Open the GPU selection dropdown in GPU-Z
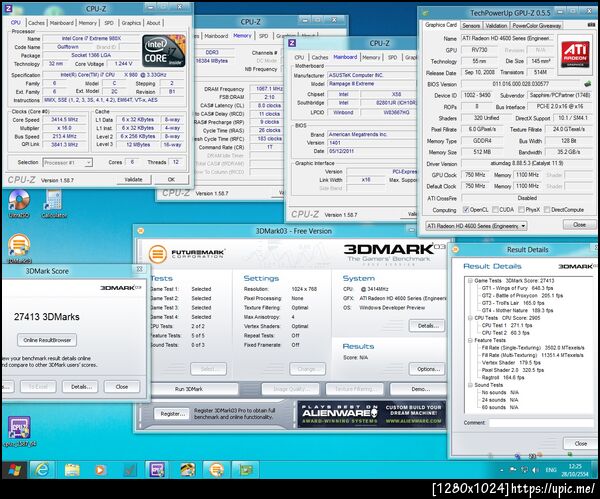The height and width of the screenshot is (499, 600). click(476, 226)
